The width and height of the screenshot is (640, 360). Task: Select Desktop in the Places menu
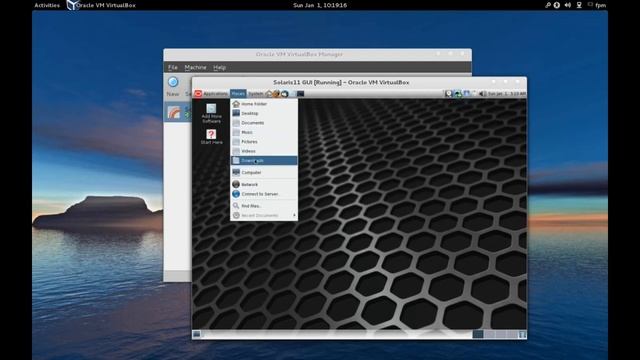tap(264, 113)
